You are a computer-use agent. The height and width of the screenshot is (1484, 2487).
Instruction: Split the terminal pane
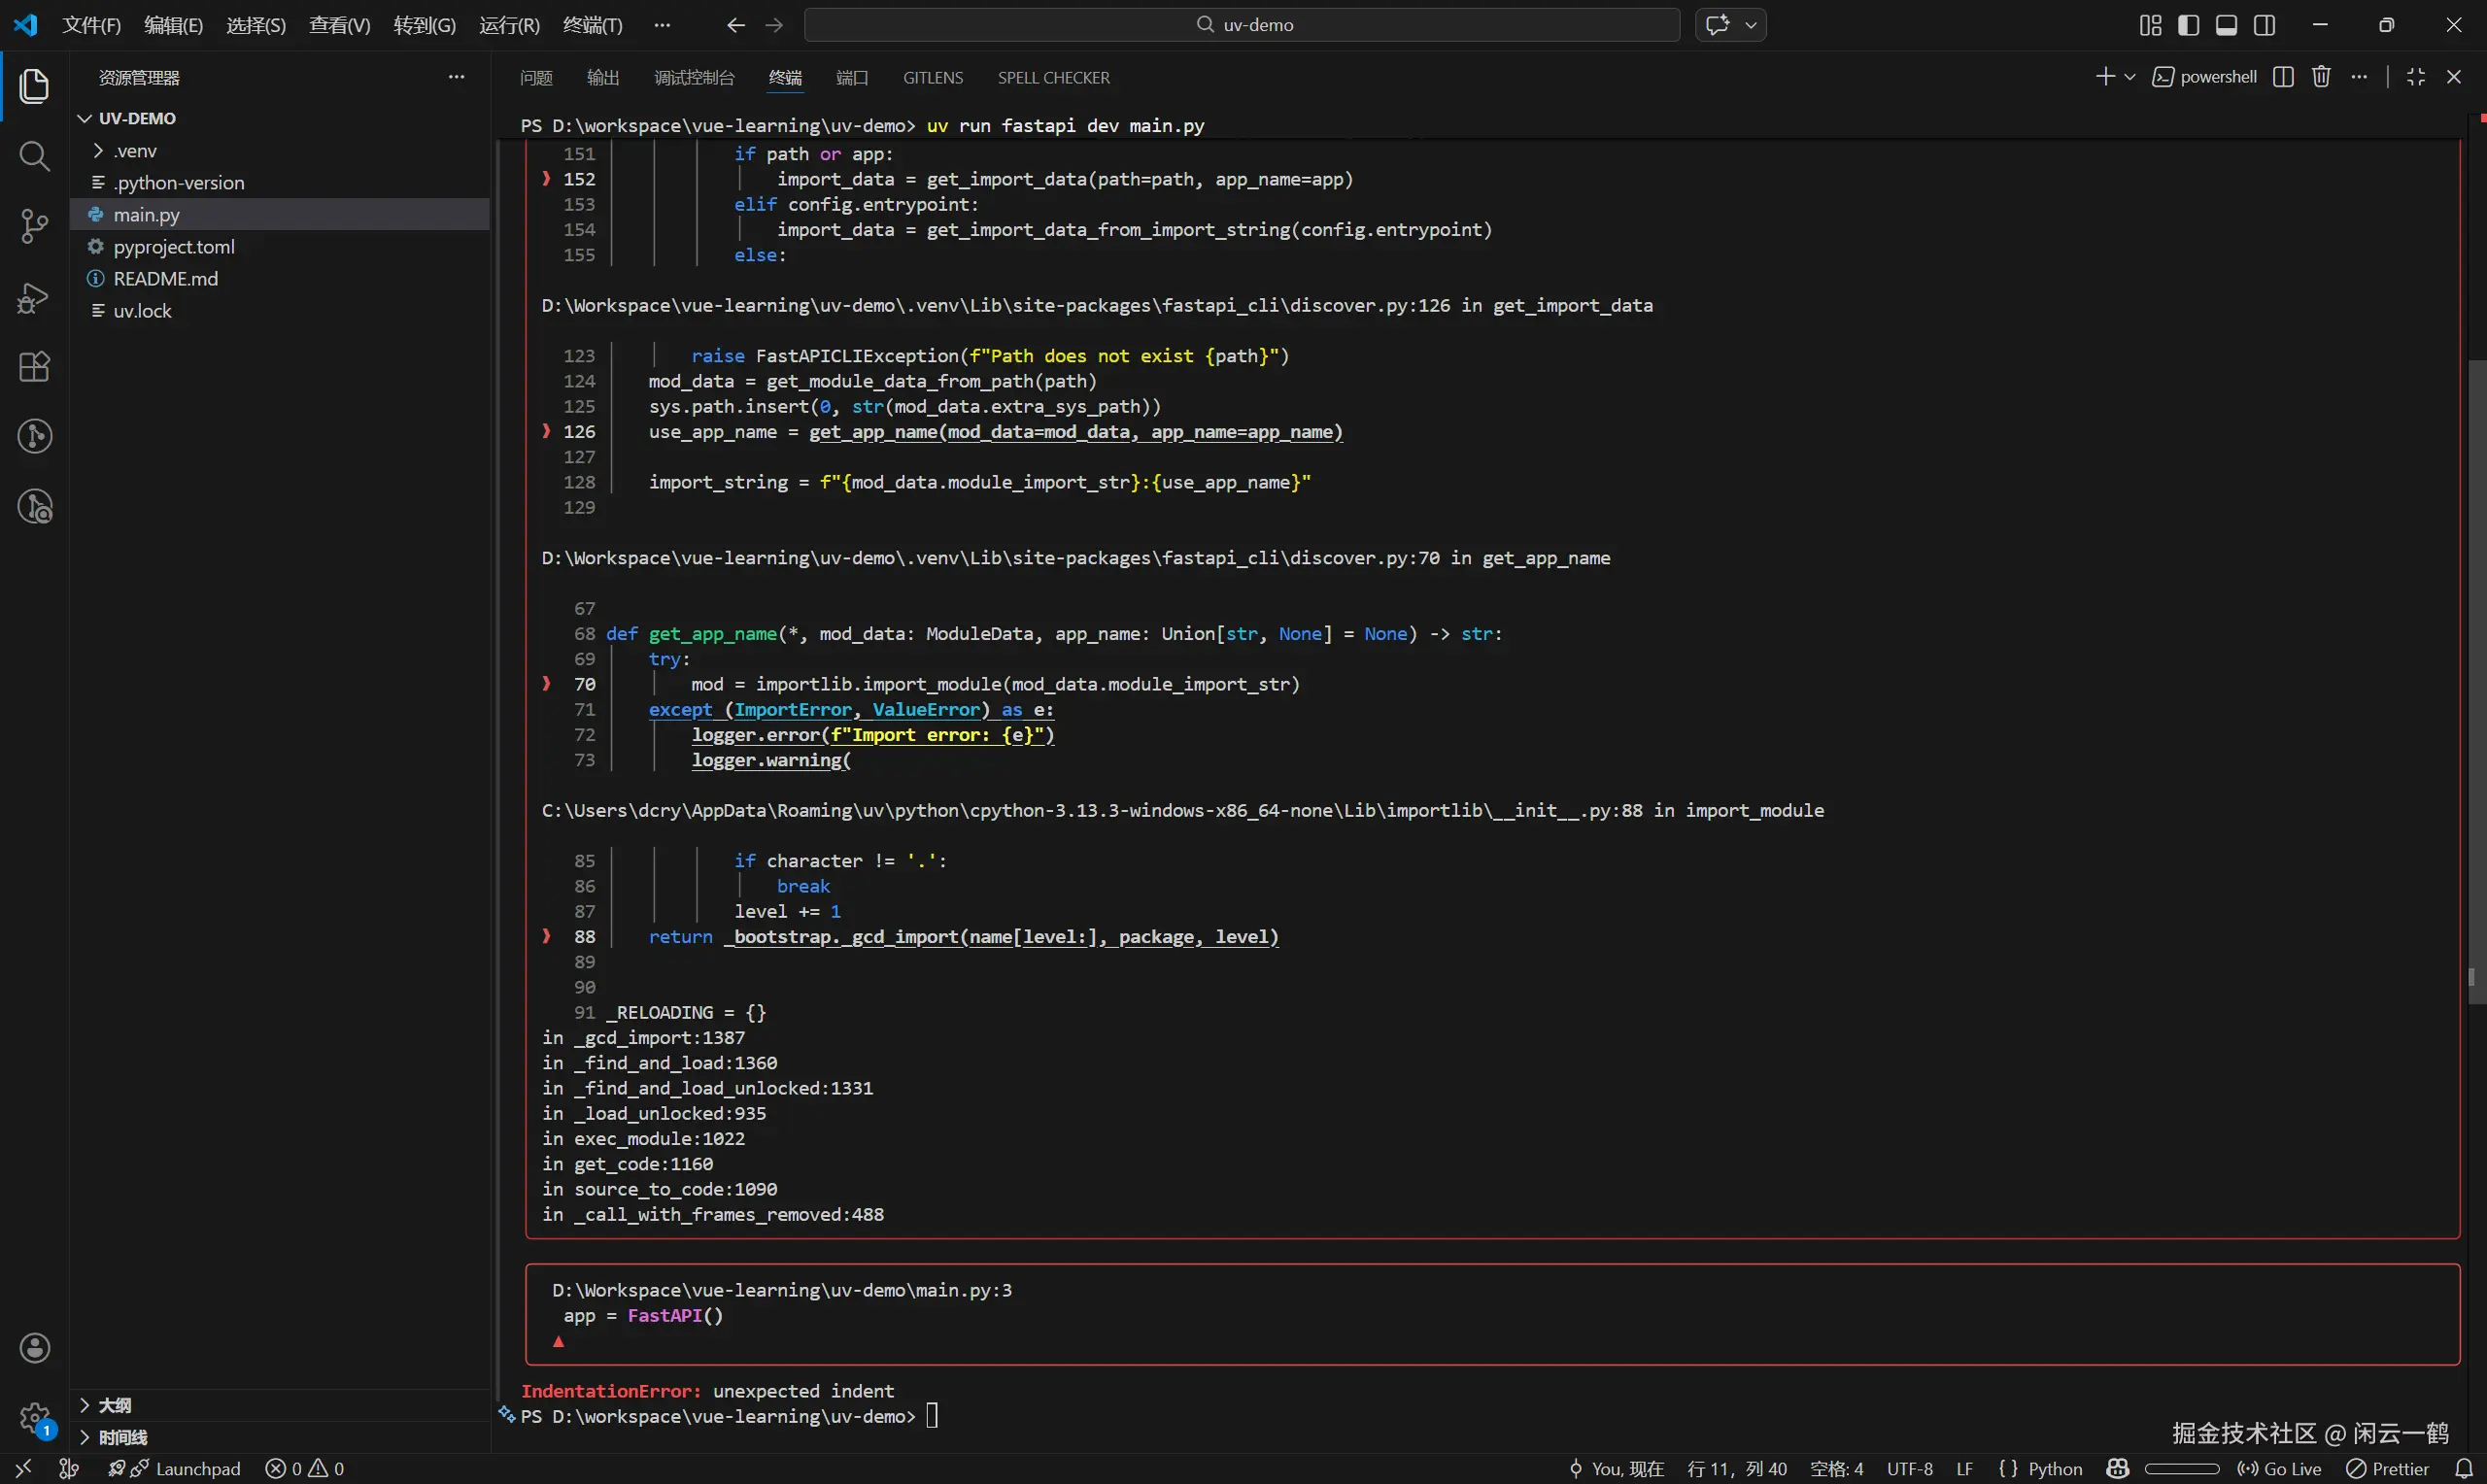2283,77
